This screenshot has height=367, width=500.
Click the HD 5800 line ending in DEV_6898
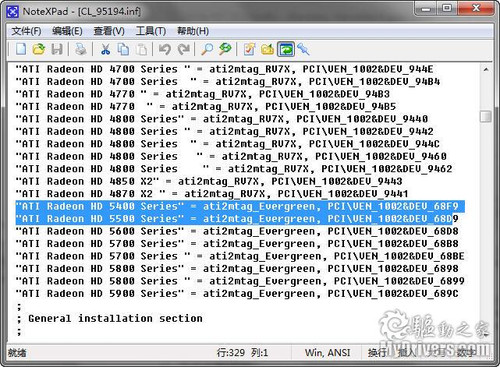click(237, 269)
